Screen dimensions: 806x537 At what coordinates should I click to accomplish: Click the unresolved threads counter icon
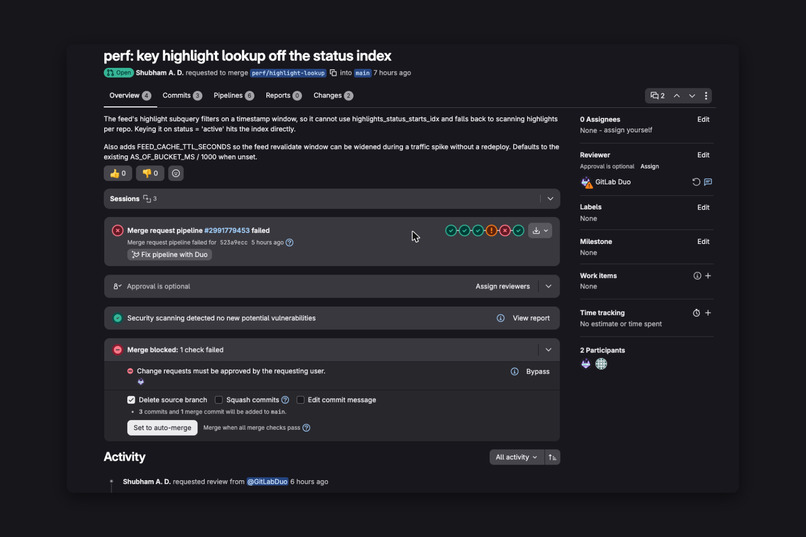[x=657, y=96]
